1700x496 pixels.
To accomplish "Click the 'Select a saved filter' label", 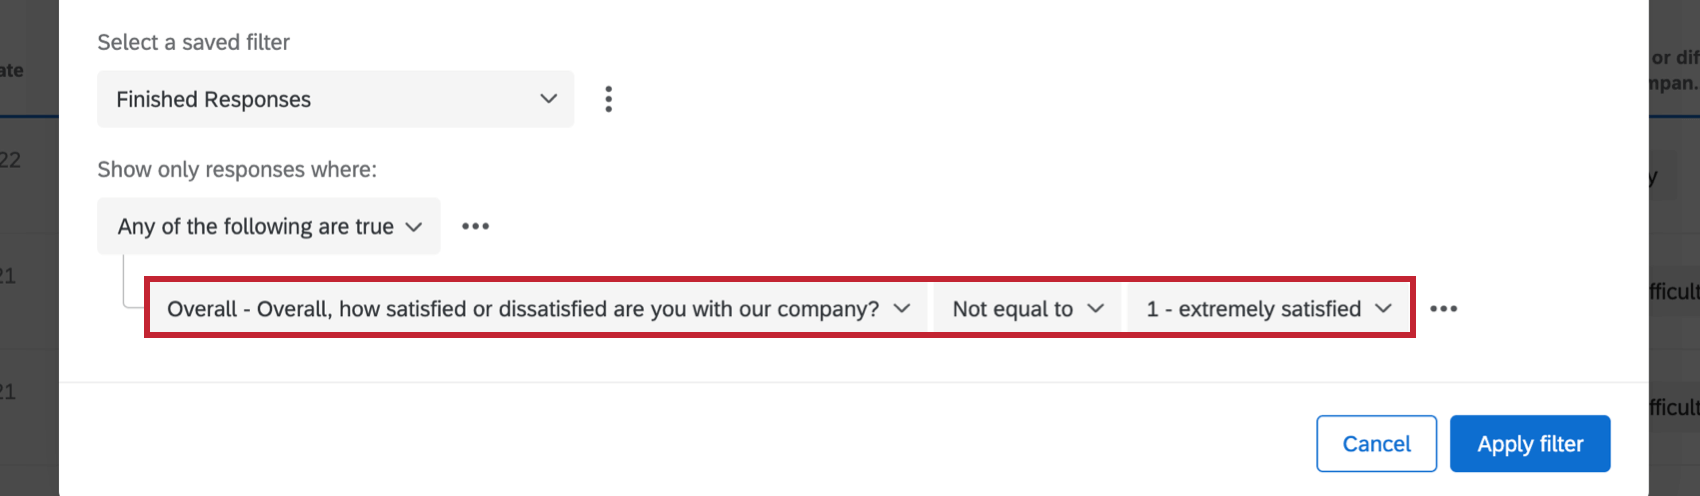I will [x=193, y=42].
